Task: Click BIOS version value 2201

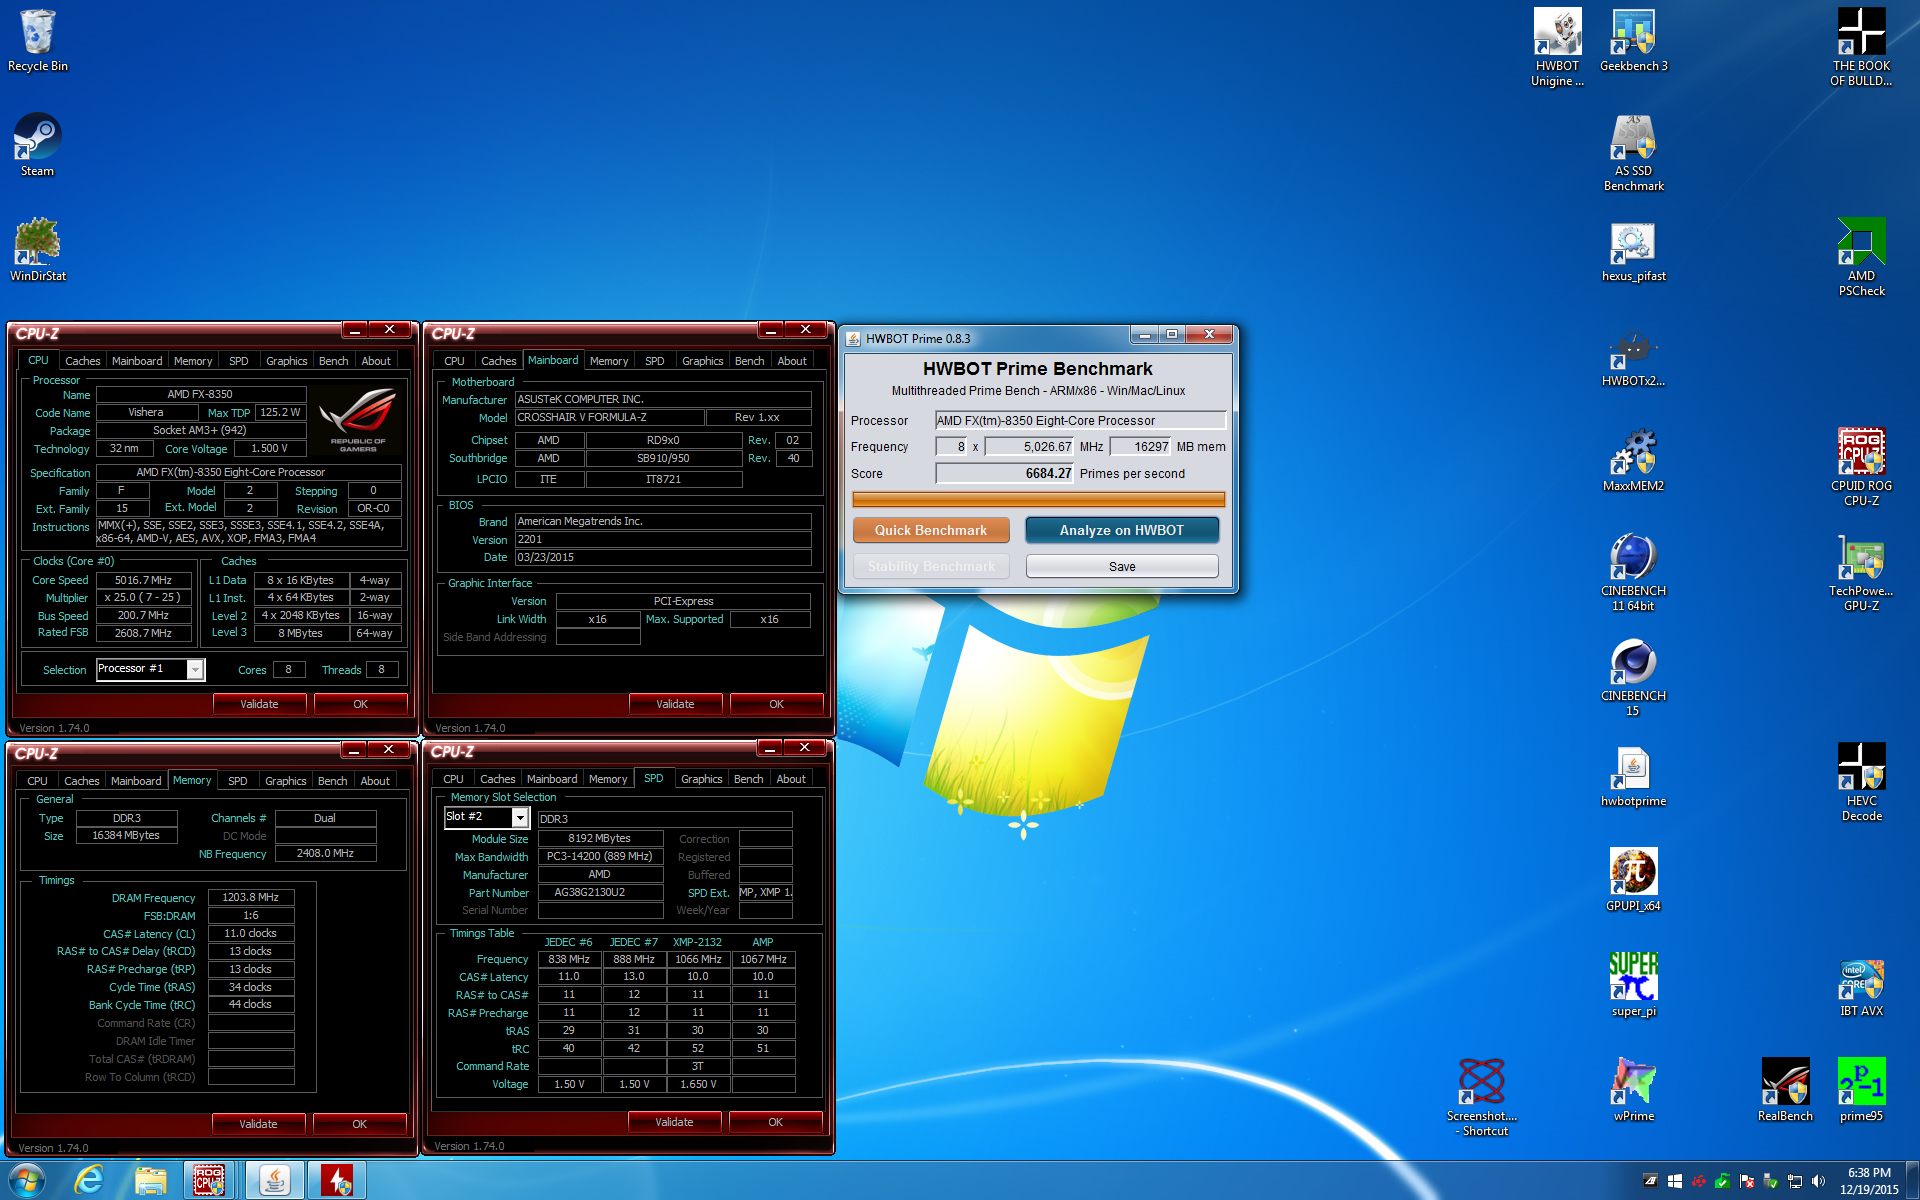Action: 663,539
